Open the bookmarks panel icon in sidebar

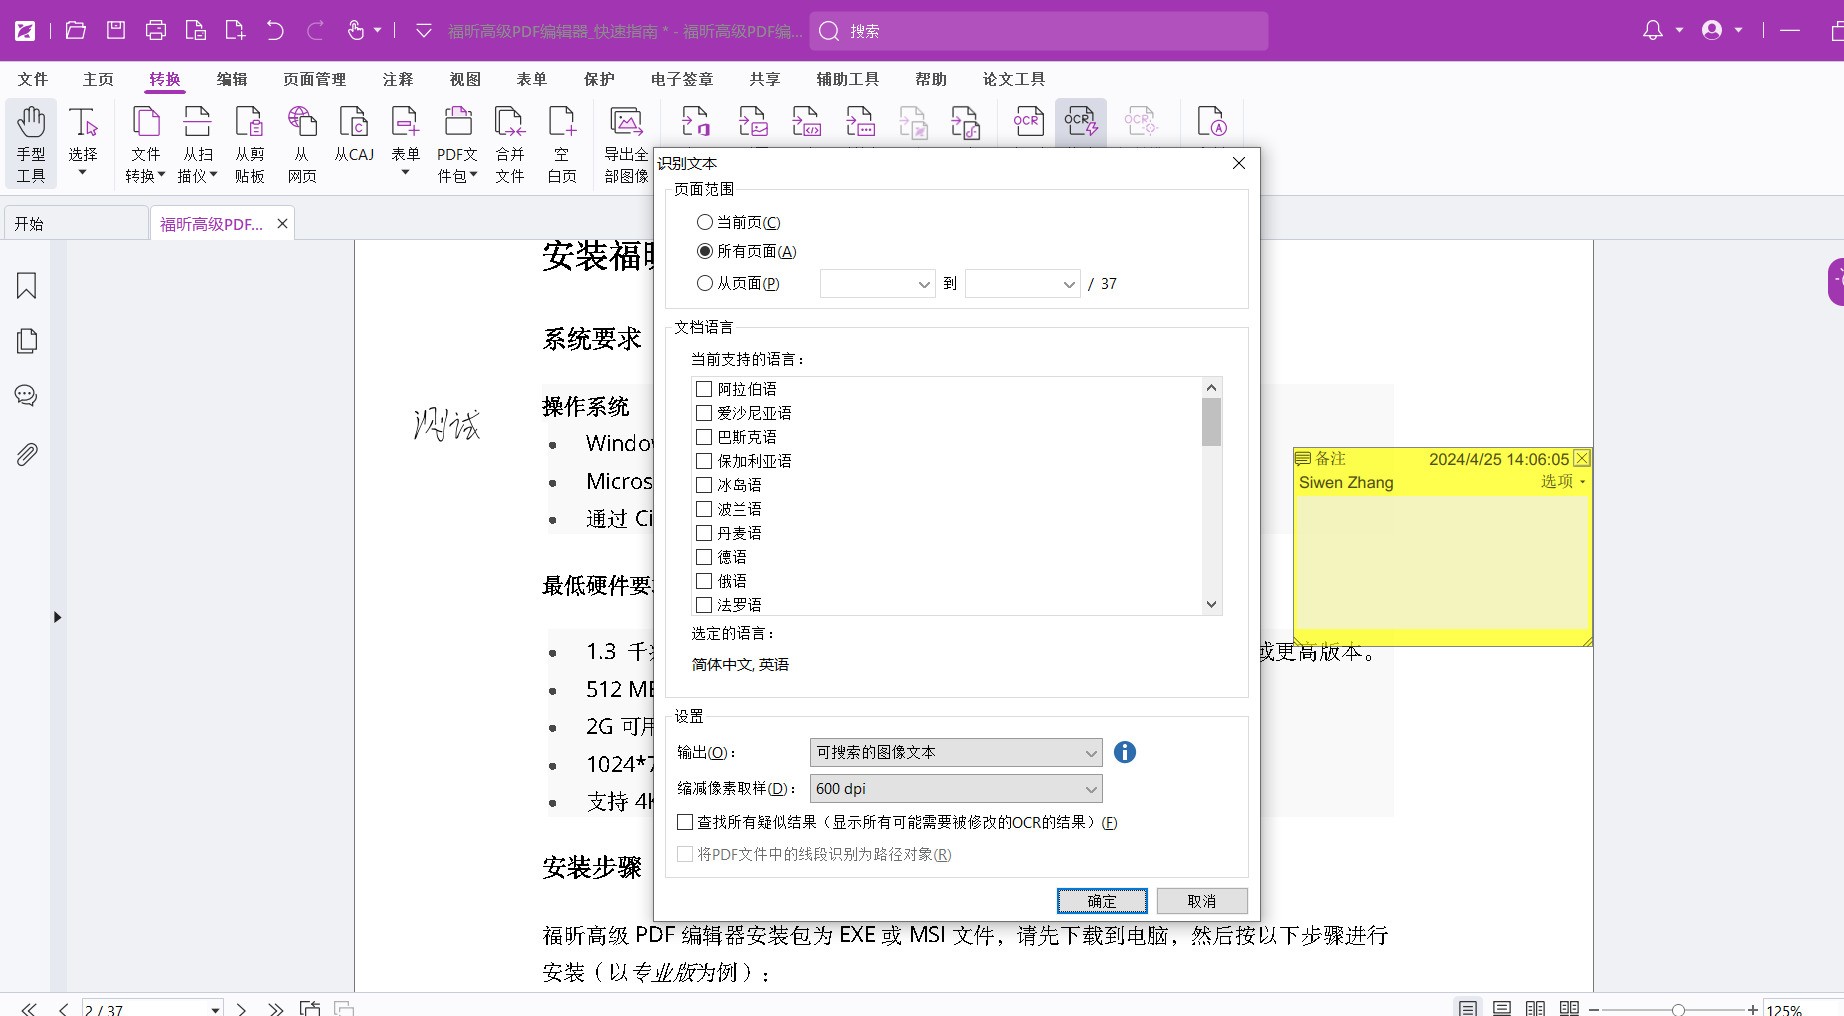tap(27, 286)
